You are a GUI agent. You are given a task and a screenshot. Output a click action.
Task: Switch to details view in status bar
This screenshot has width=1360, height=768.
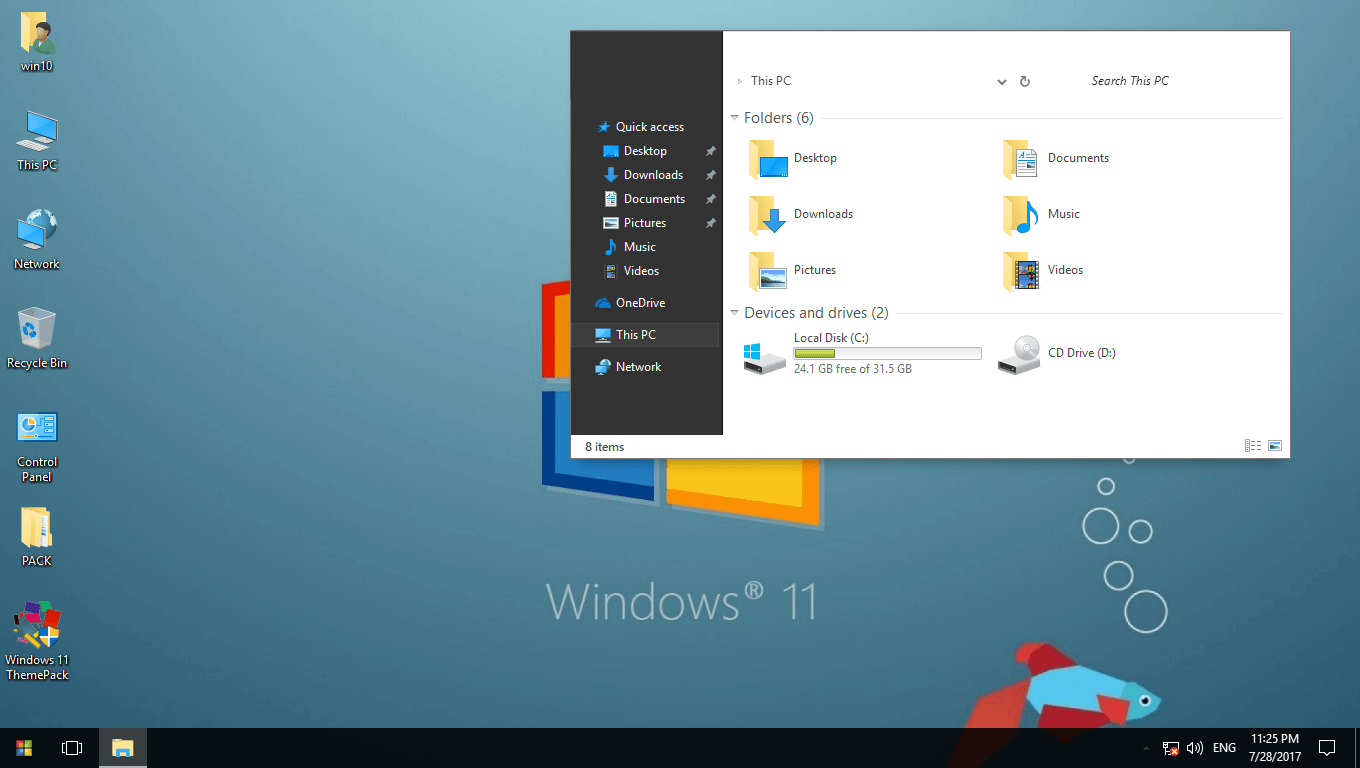point(1253,446)
